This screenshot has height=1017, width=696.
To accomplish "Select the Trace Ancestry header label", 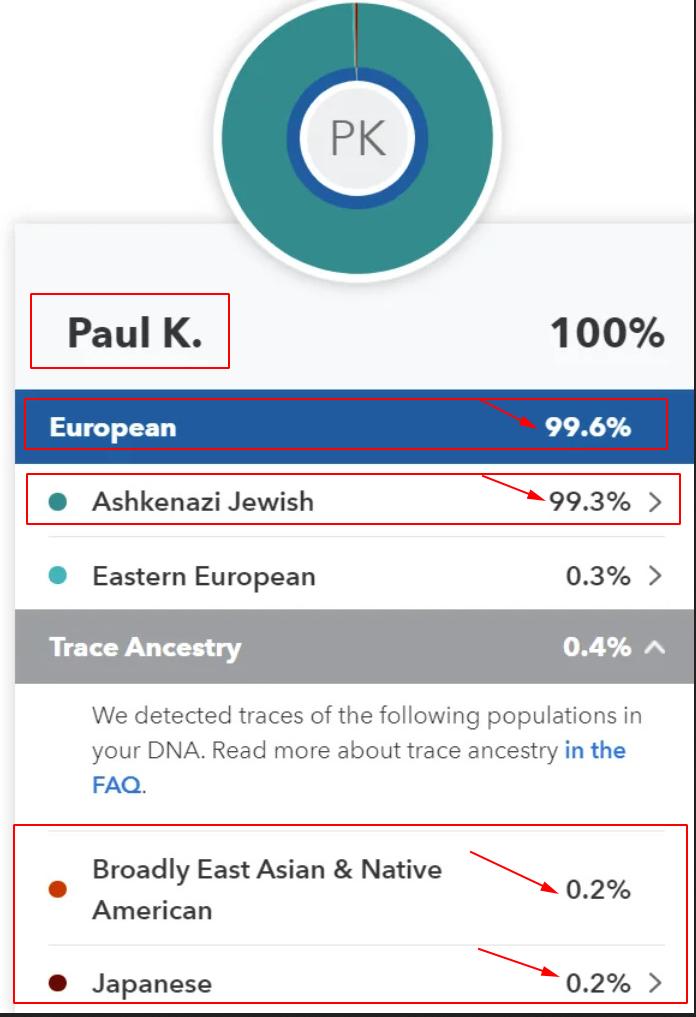I will (x=145, y=647).
